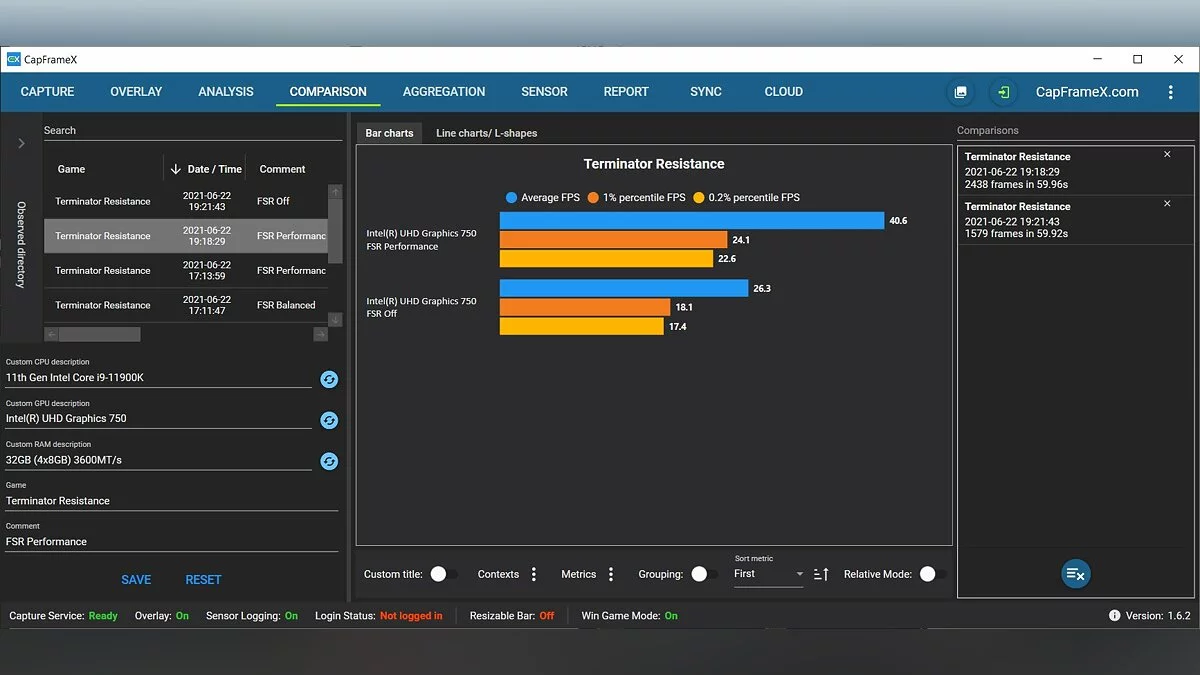Screen dimensions: 1200x675
Task: Switch to the ANALYSIS tab
Action: [x=226, y=92]
